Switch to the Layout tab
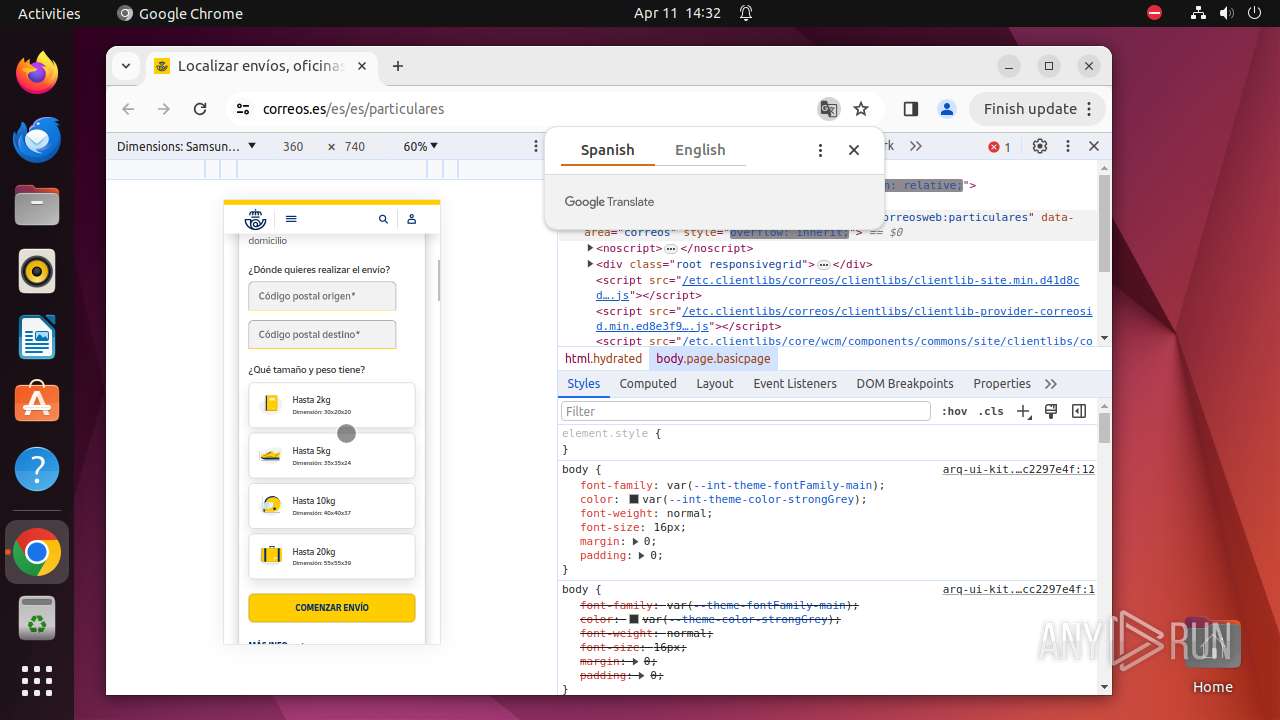This screenshot has height=720, width=1280. tap(715, 383)
